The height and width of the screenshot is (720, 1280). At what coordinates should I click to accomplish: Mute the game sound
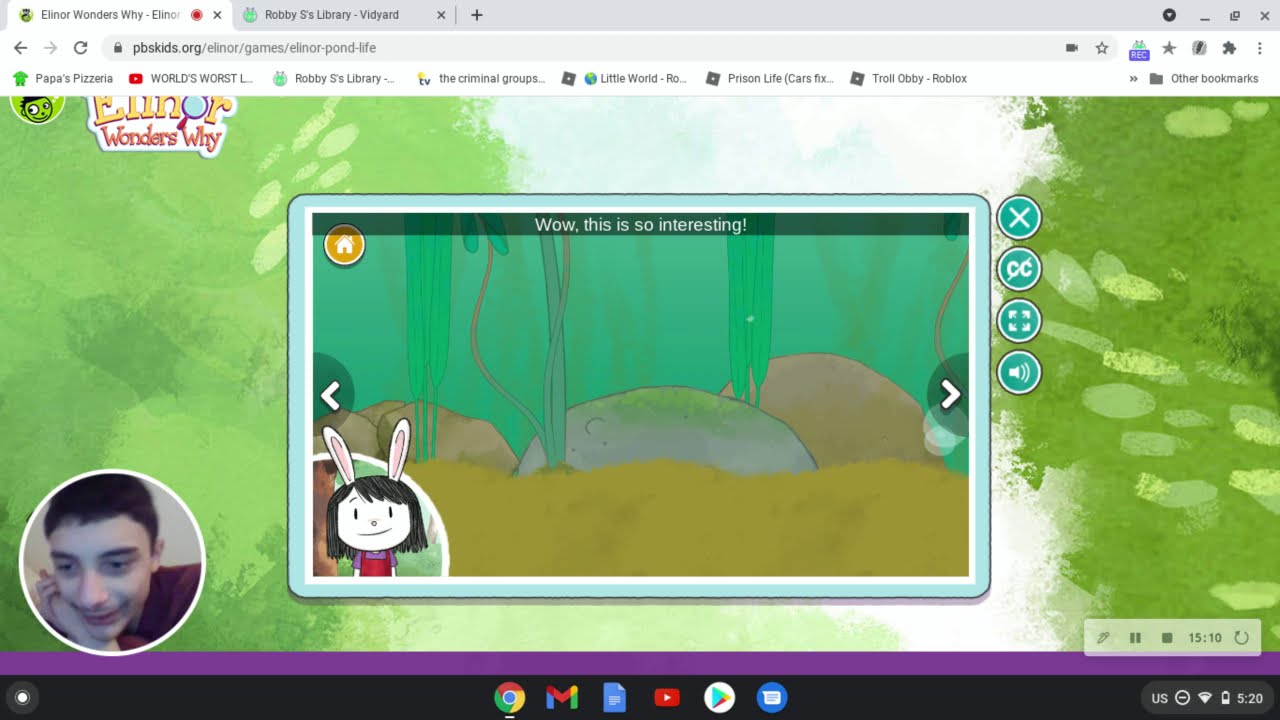(x=1019, y=373)
